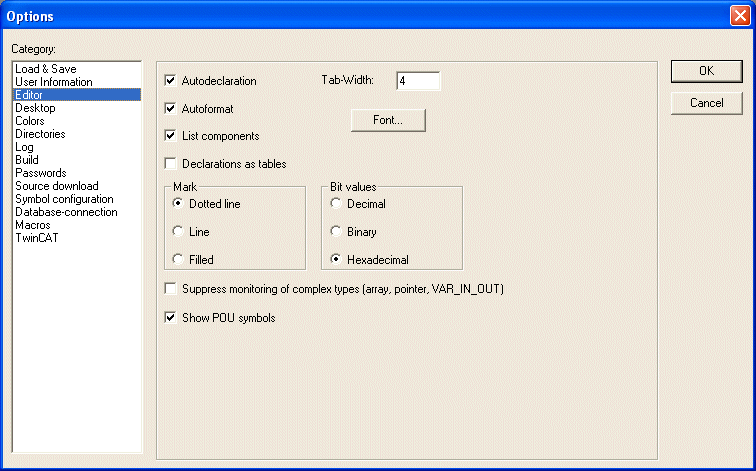Viewport: 756px width, 471px height.
Task: Enable Suppress monitoring of complex types
Action: click(x=171, y=289)
